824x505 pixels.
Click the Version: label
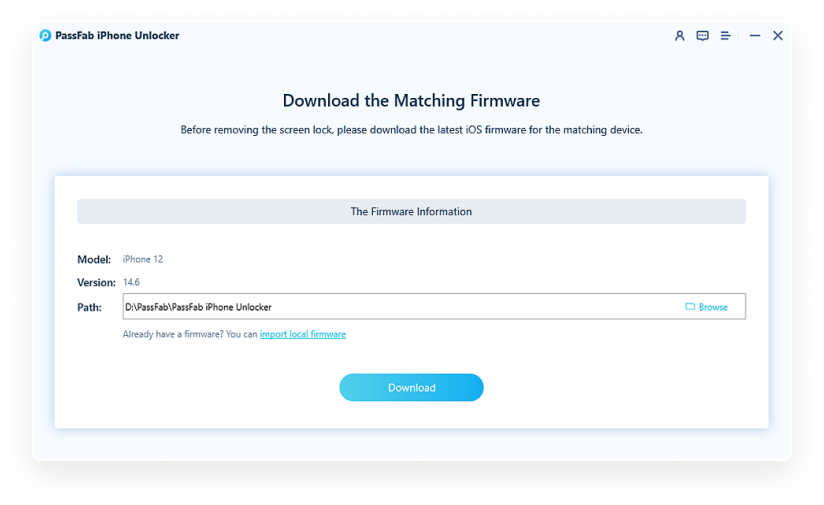(96, 283)
